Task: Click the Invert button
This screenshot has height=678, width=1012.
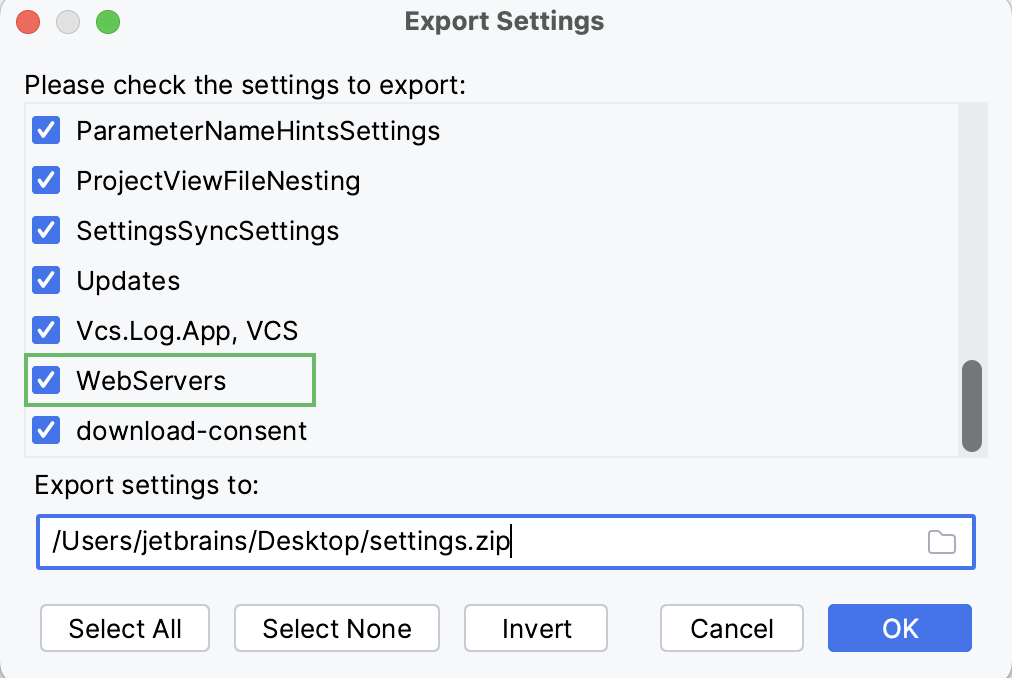Action: point(536,628)
